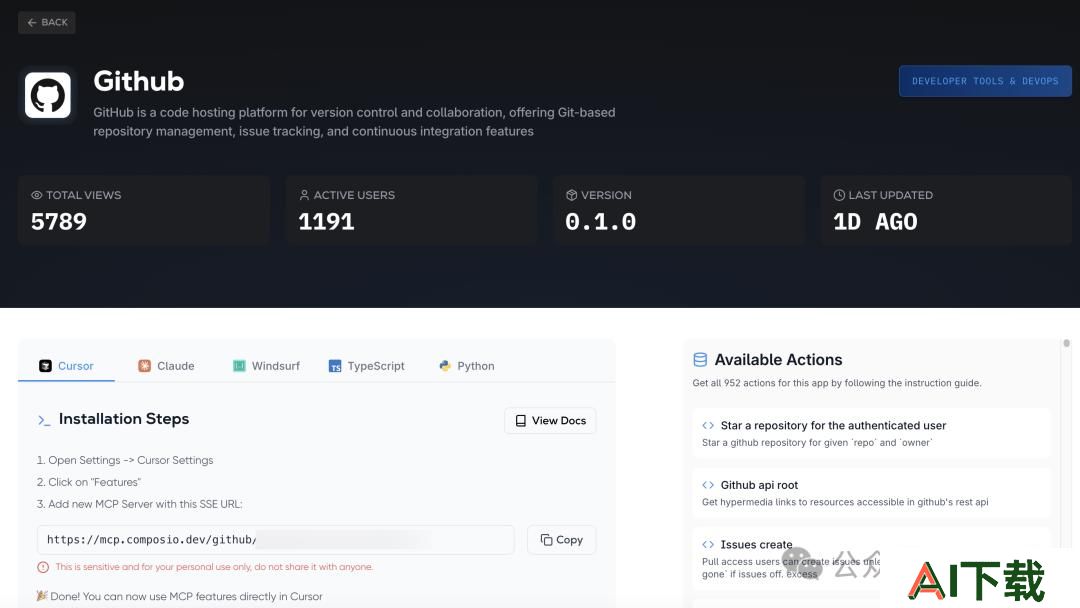Image resolution: width=1080 pixels, height=608 pixels.
Task: Switch to the TypeScript tab
Action: tap(366, 366)
